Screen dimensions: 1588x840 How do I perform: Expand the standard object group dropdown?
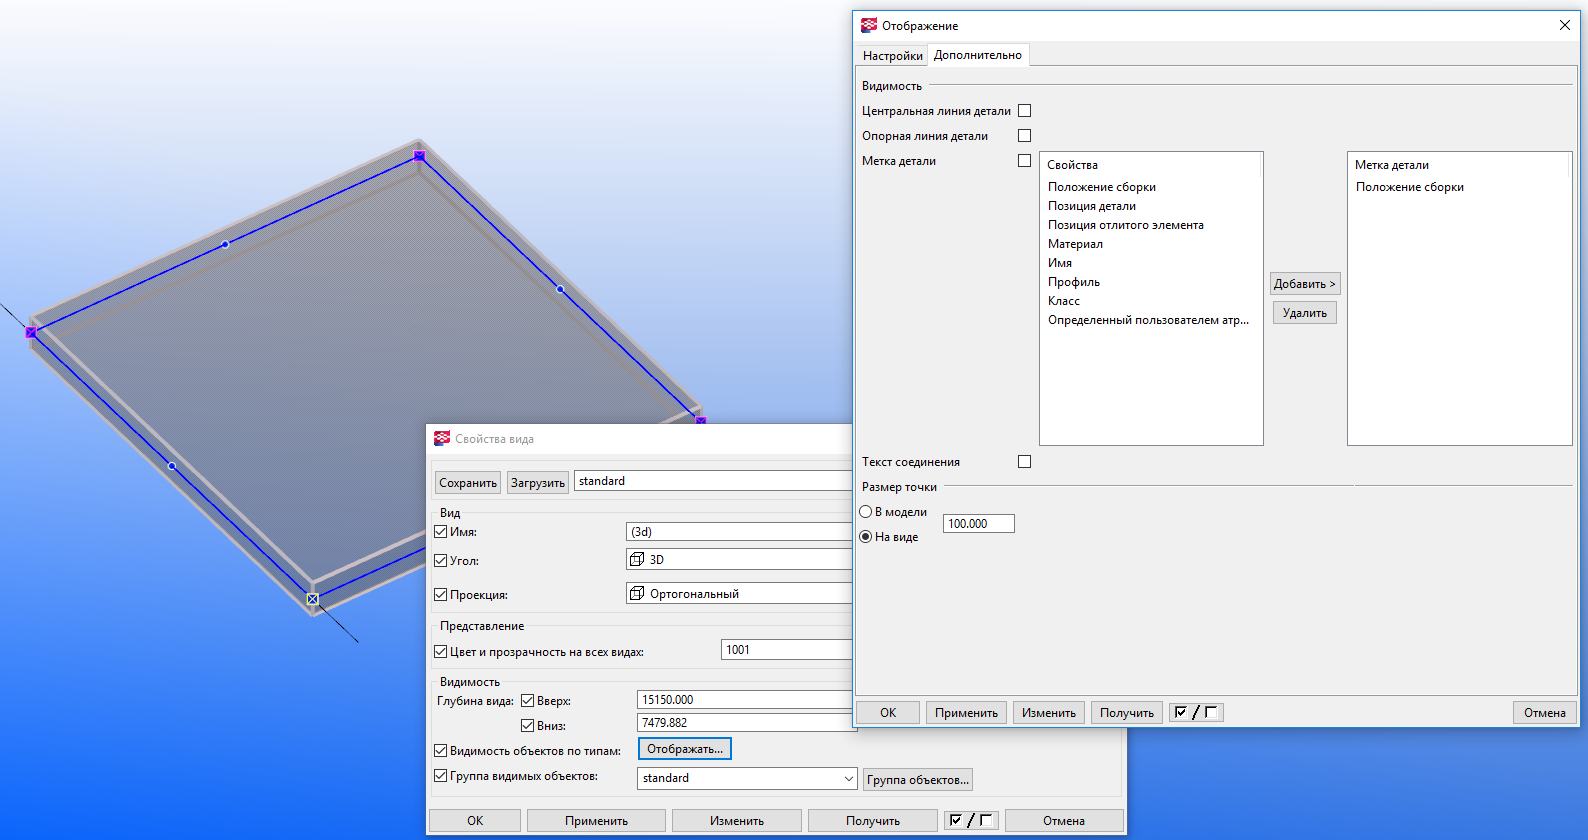848,779
